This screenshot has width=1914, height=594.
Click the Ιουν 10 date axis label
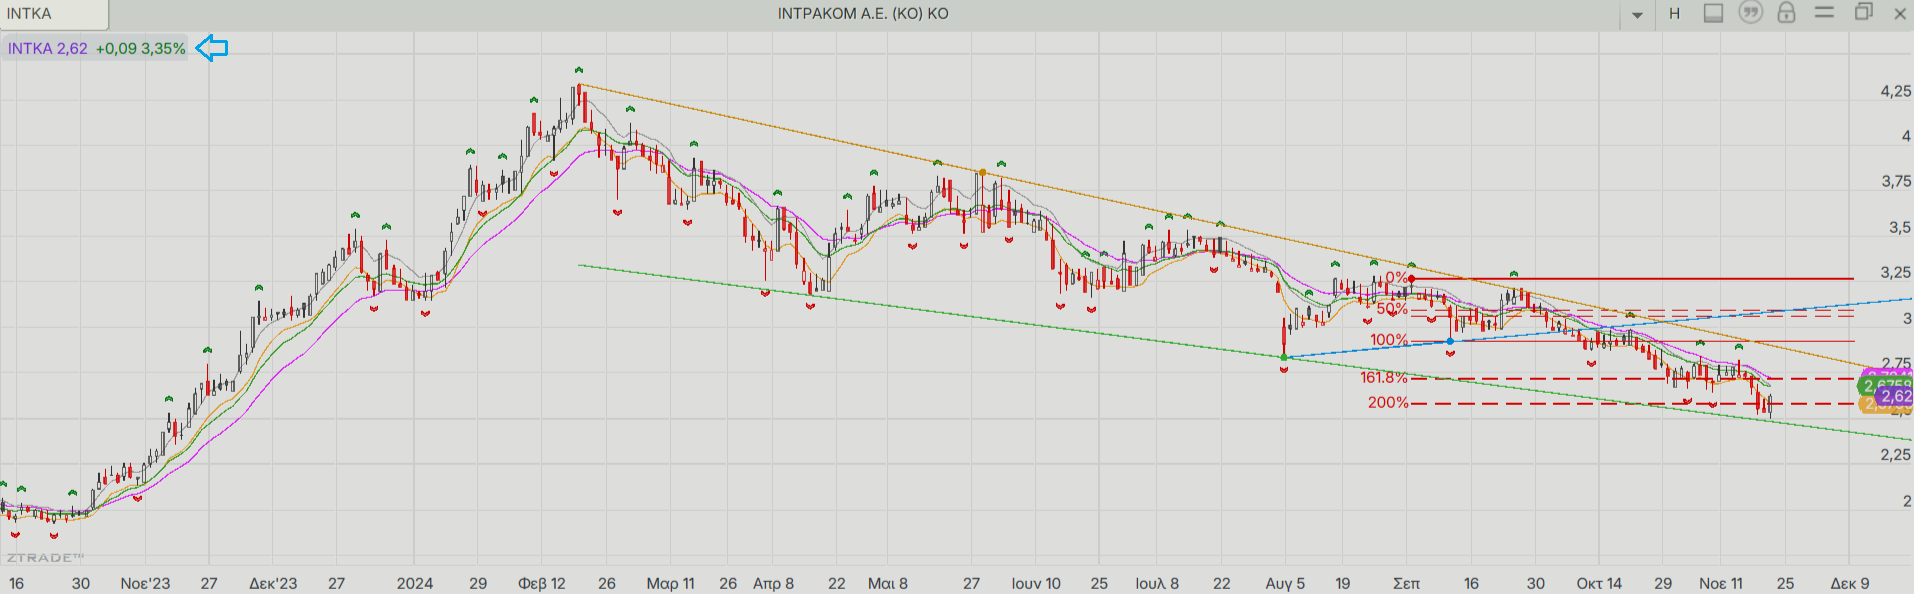click(x=1035, y=583)
